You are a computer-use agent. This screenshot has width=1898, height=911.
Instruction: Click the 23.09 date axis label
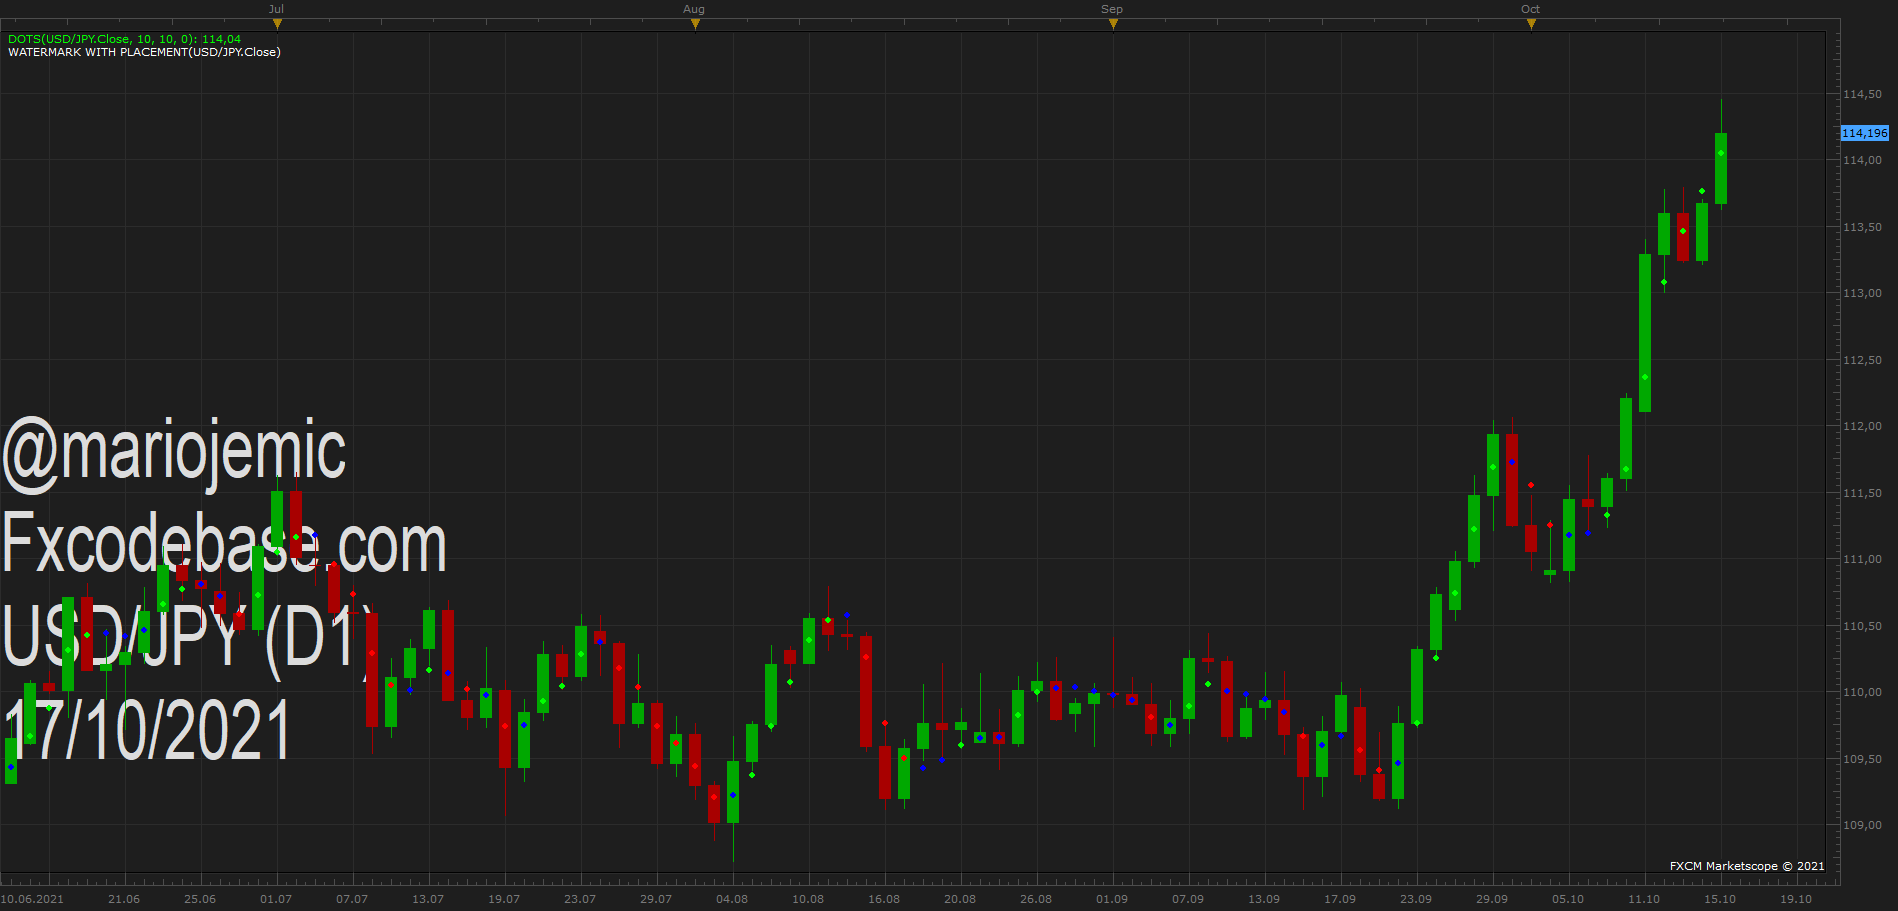(1416, 899)
